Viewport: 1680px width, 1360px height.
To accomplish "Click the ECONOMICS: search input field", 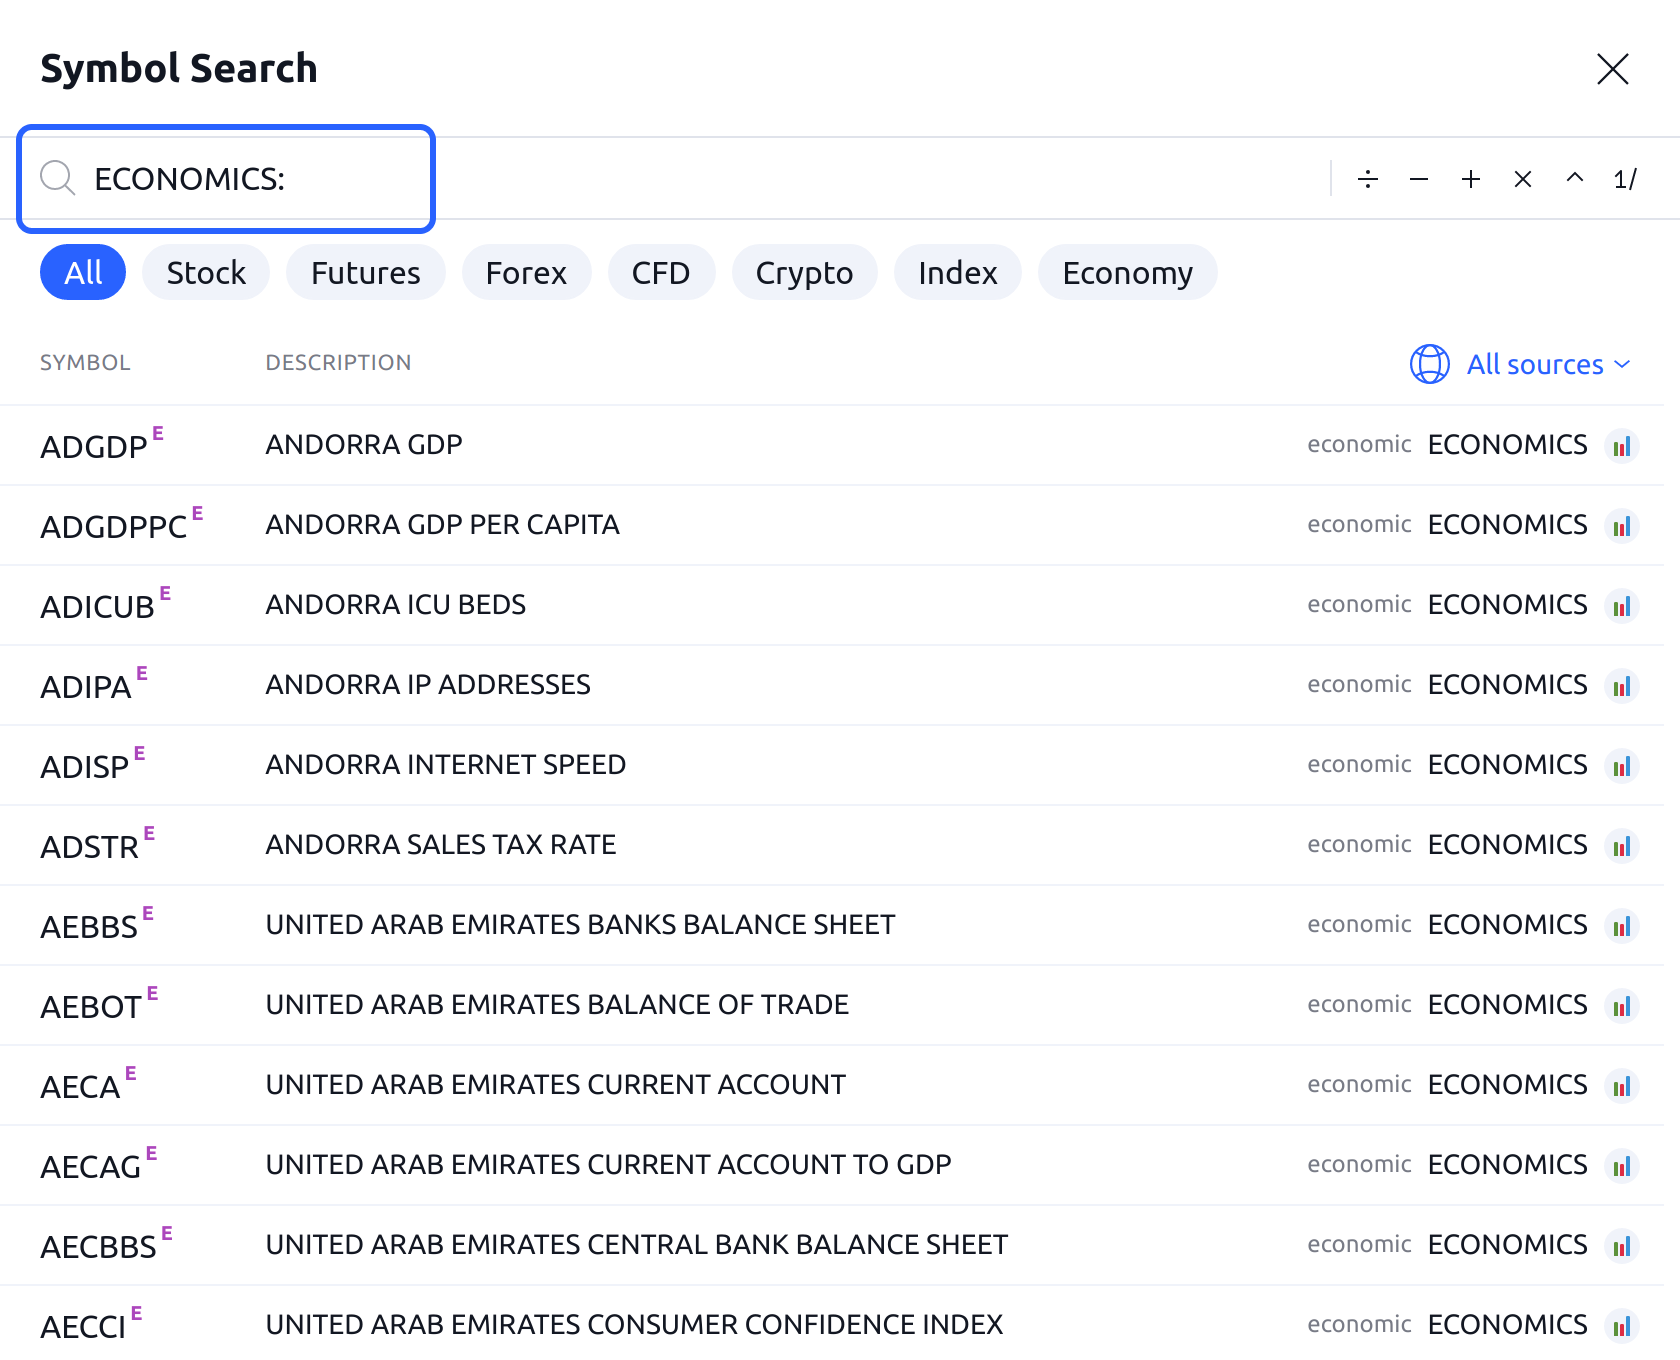I will (x=250, y=179).
